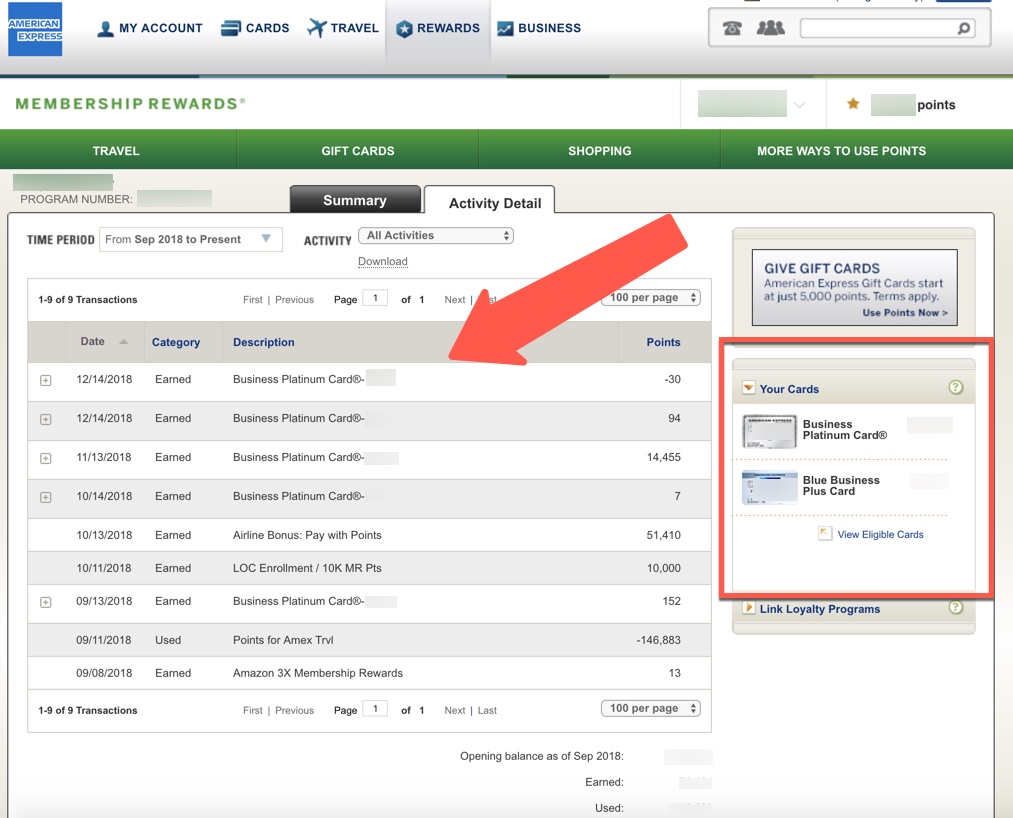The image size is (1013, 818).
Task: Switch to the Summary tab
Action: pyautogui.click(x=355, y=200)
